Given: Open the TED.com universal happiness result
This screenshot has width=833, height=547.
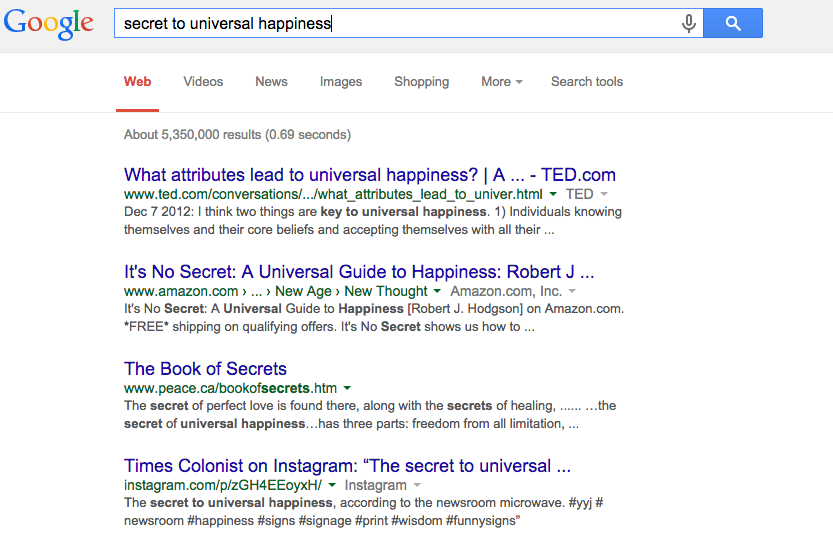Looking at the screenshot, I should click(x=370, y=175).
